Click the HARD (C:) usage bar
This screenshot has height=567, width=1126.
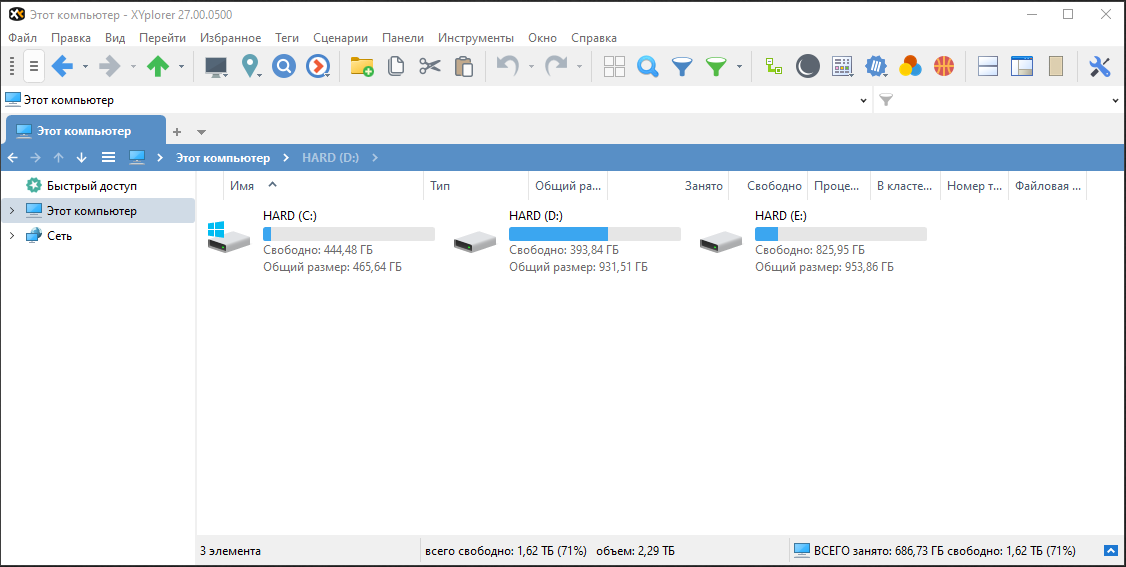click(x=349, y=234)
